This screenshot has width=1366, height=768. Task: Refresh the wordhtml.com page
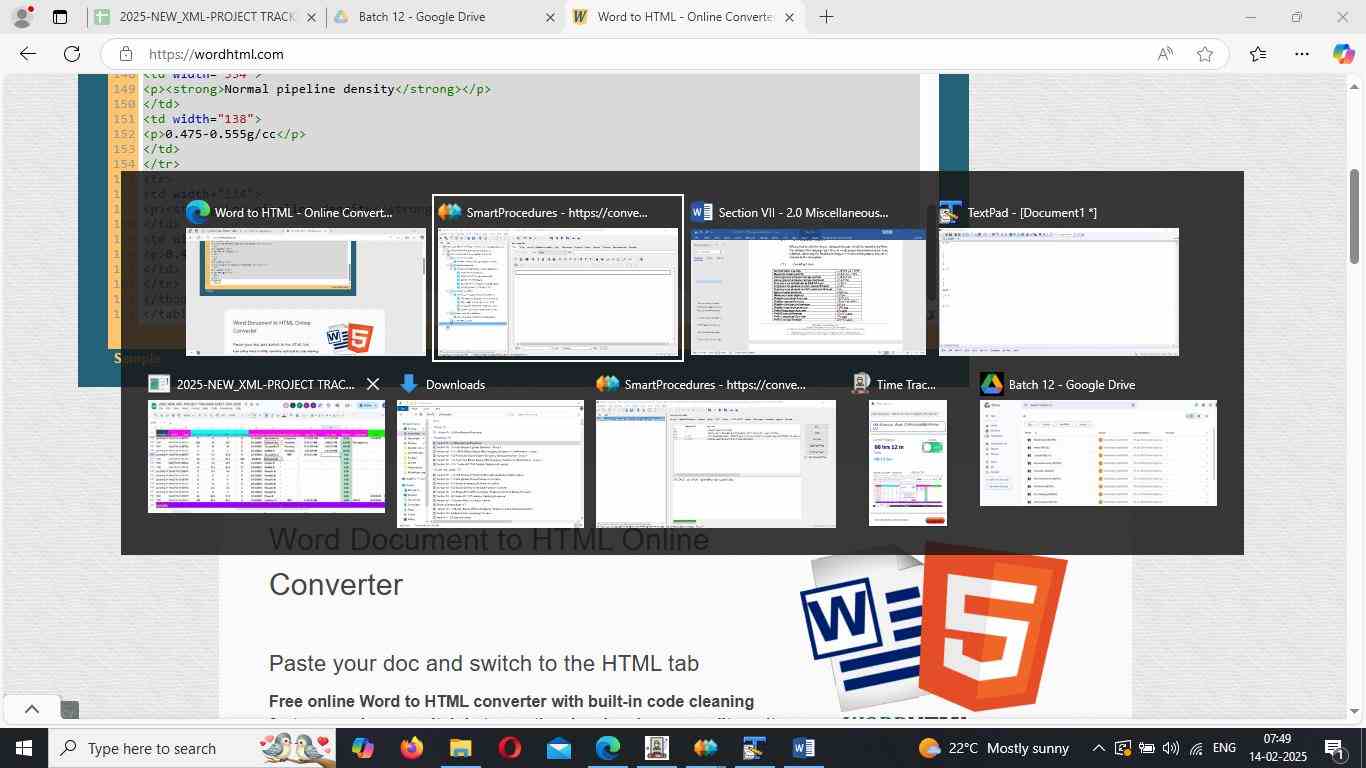coord(72,54)
